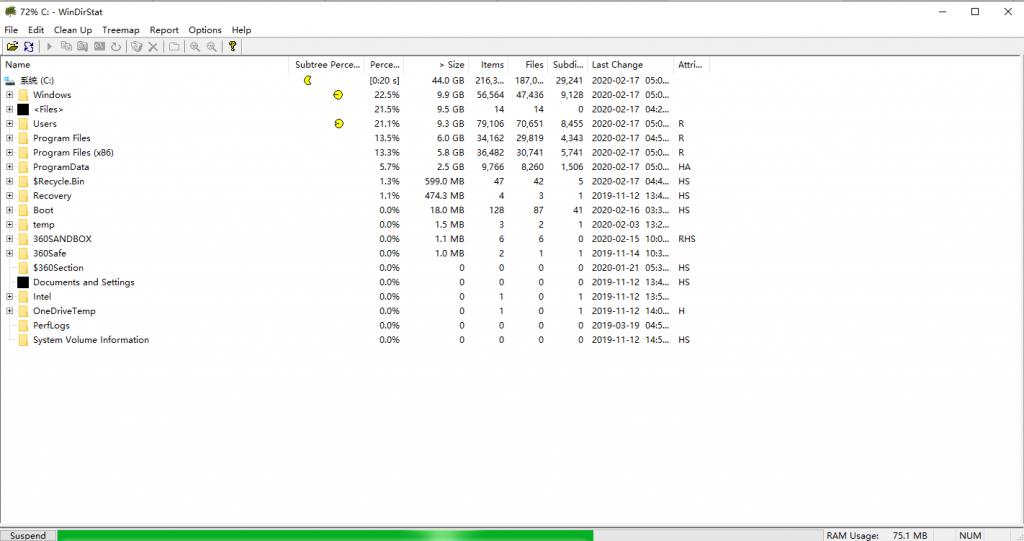Click the Delete permanently X icon
The height and width of the screenshot is (541, 1024).
(153, 46)
